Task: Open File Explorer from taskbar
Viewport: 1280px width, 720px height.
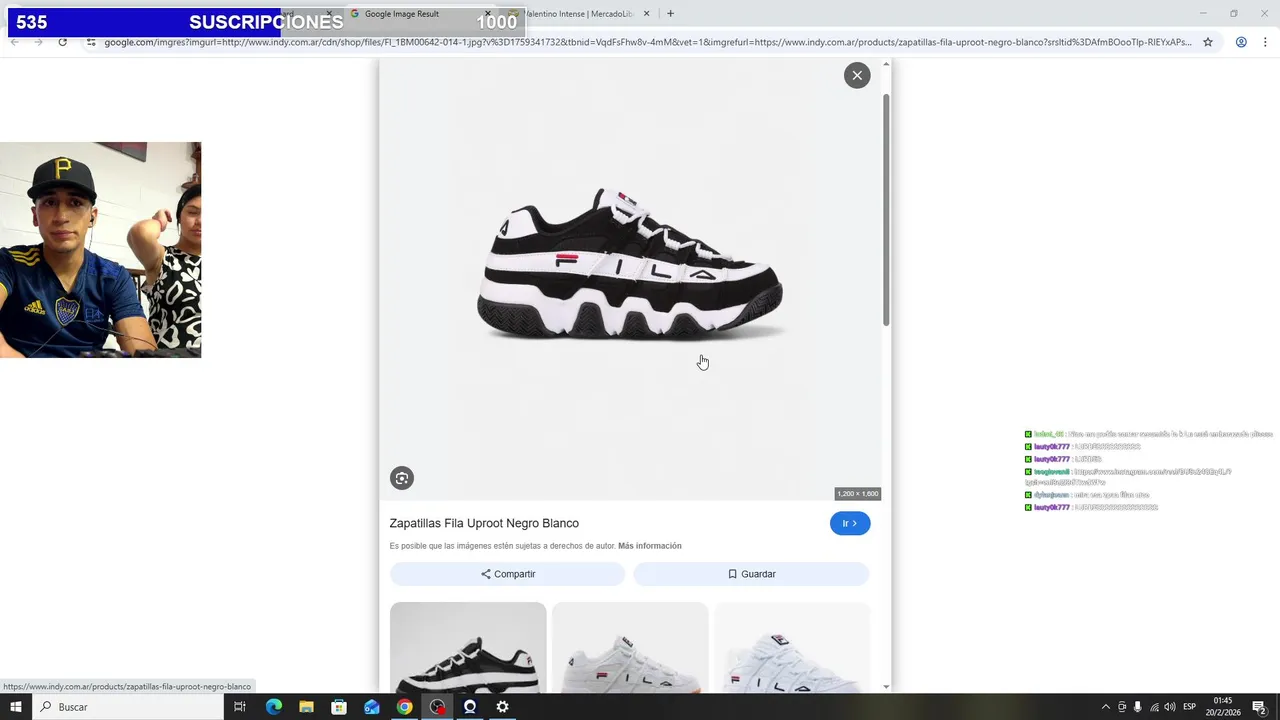Action: coord(306,707)
